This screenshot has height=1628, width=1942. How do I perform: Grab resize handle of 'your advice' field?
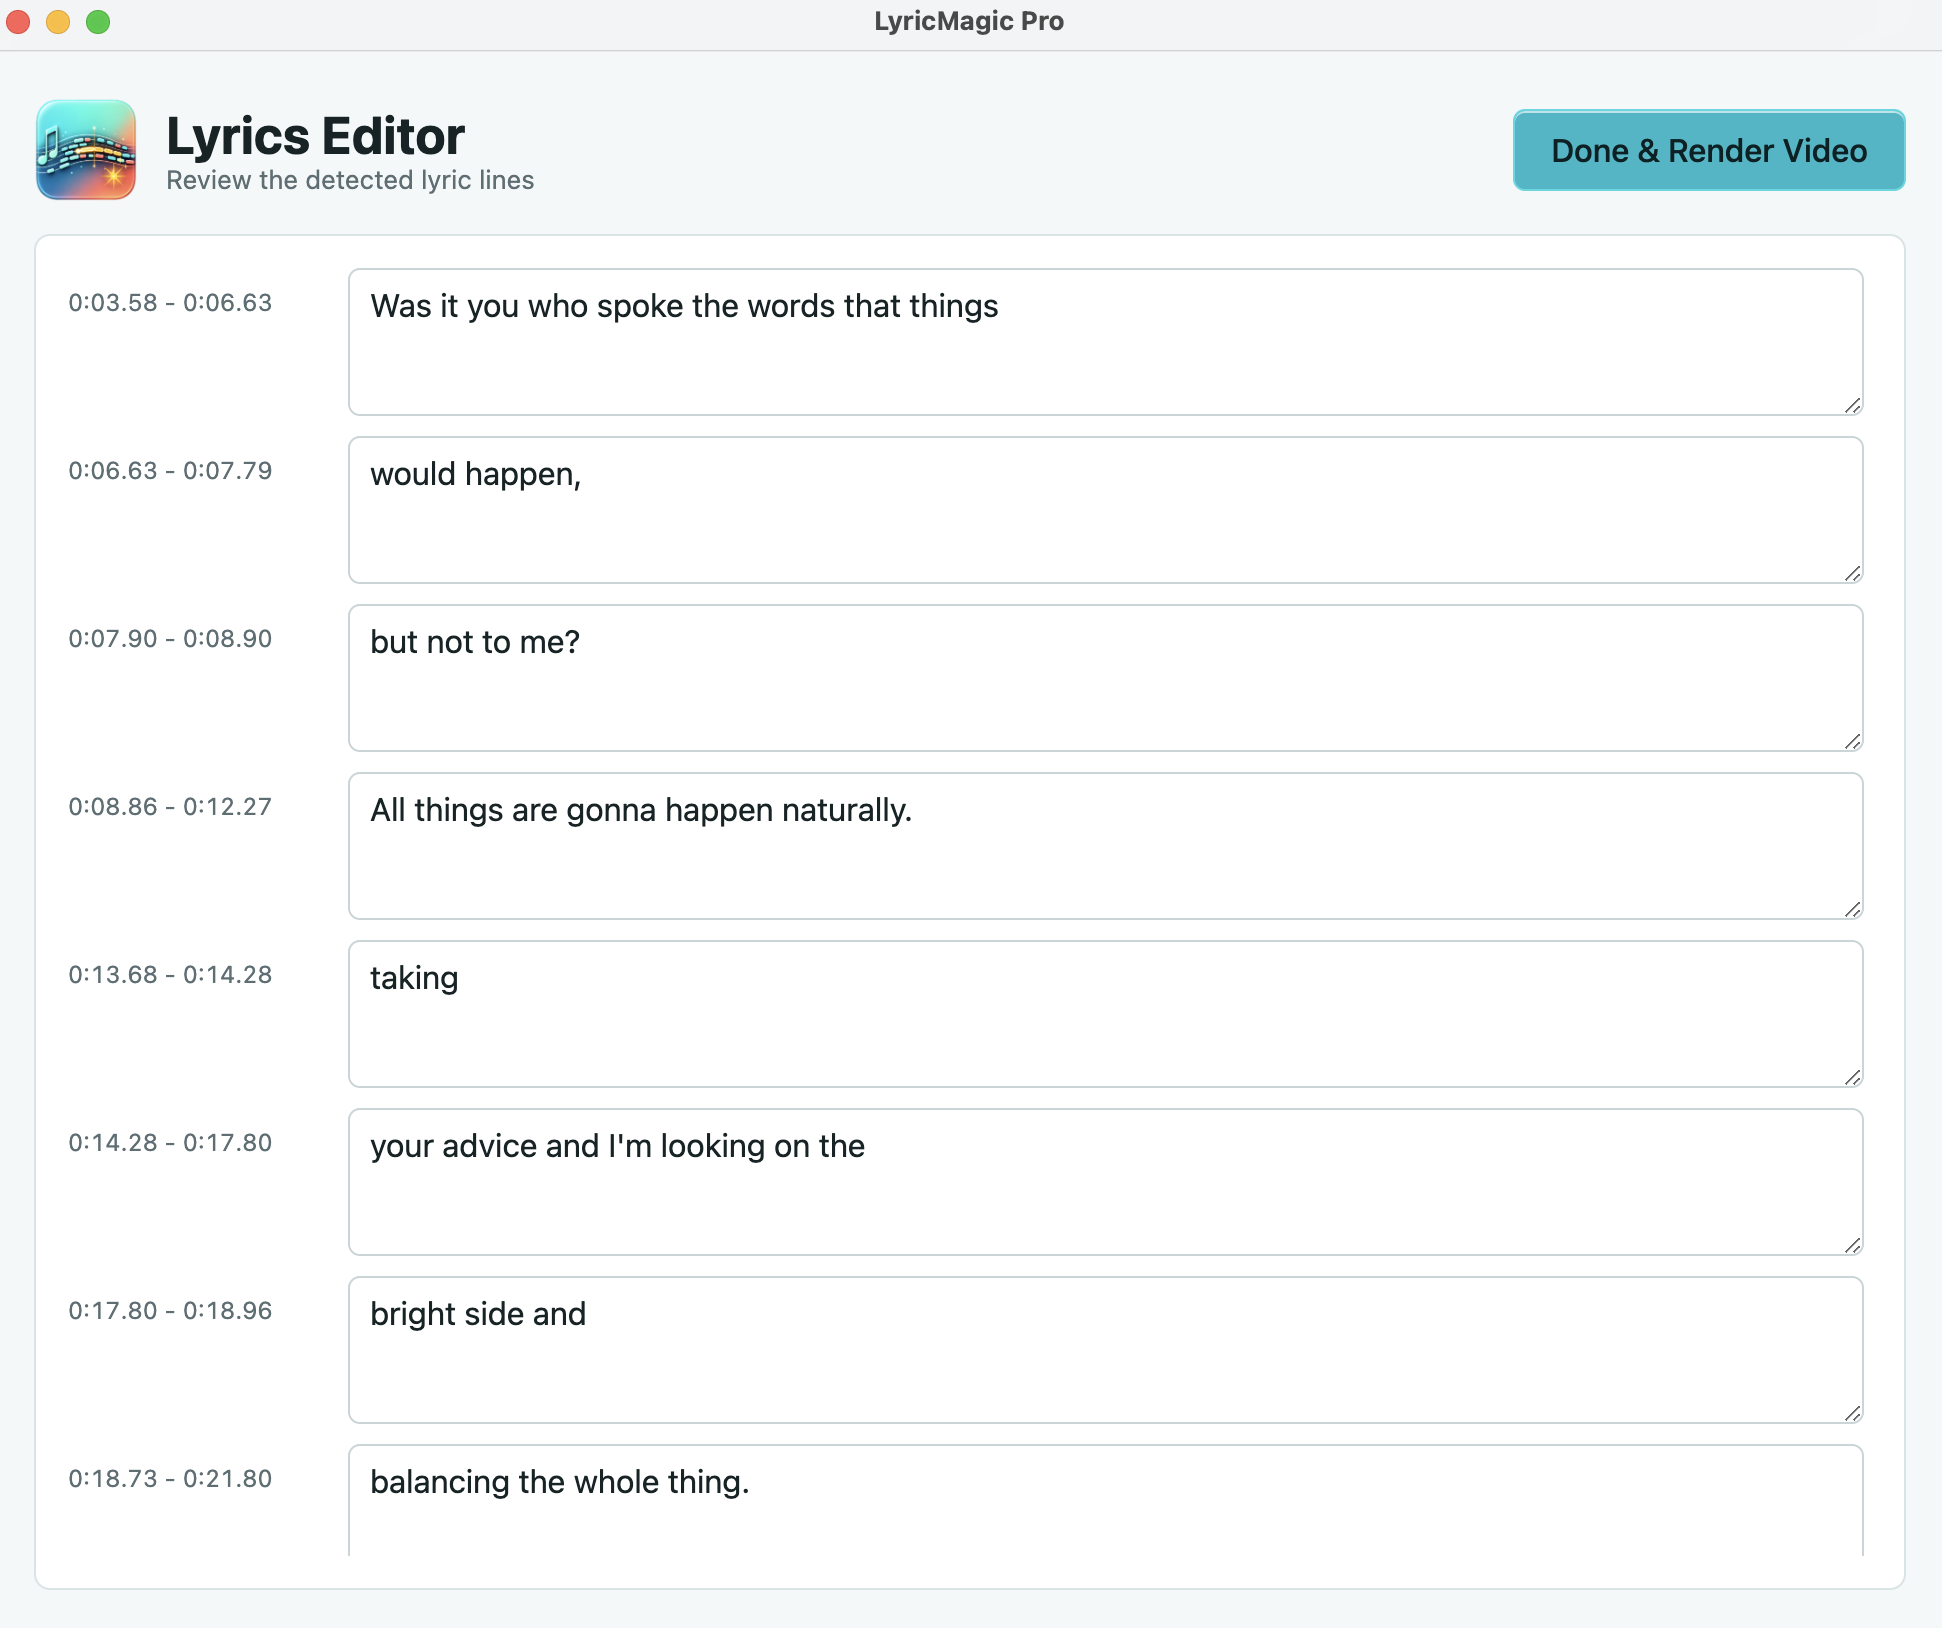coord(1852,1245)
